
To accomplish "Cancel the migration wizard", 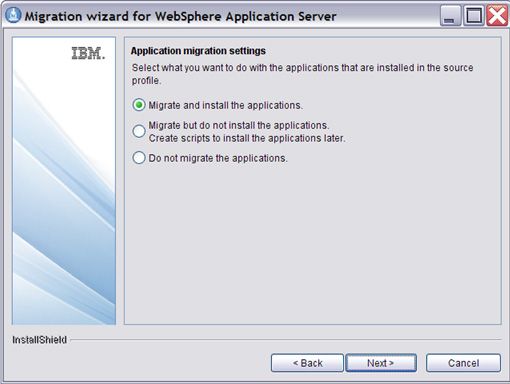I will click(463, 363).
